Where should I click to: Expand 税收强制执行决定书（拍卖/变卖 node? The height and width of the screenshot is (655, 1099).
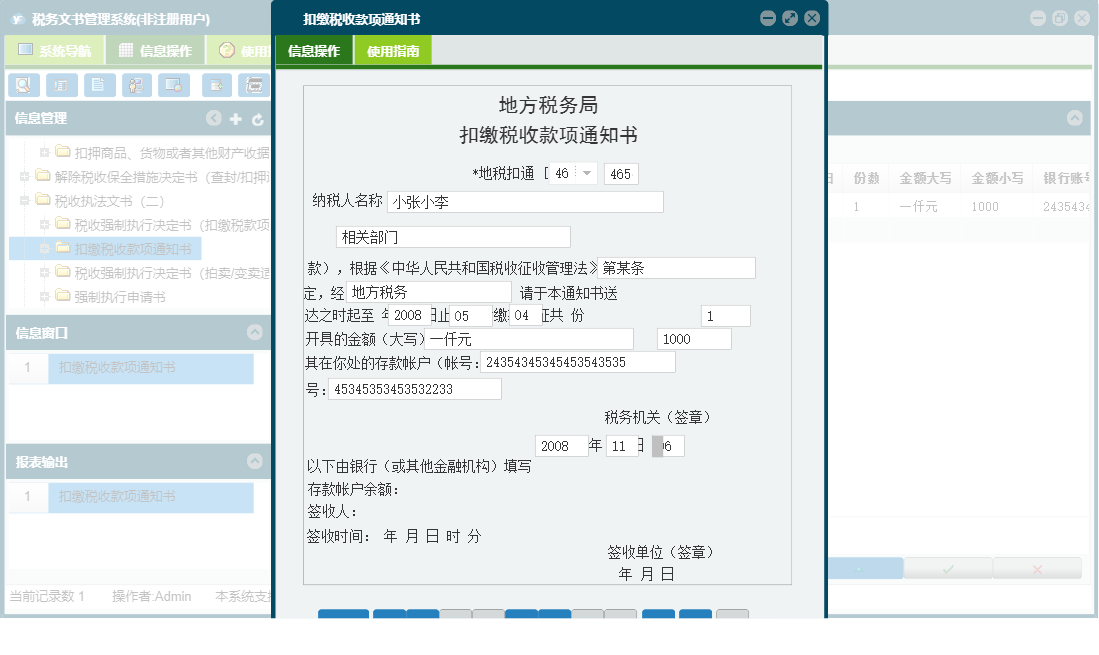[44, 273]
